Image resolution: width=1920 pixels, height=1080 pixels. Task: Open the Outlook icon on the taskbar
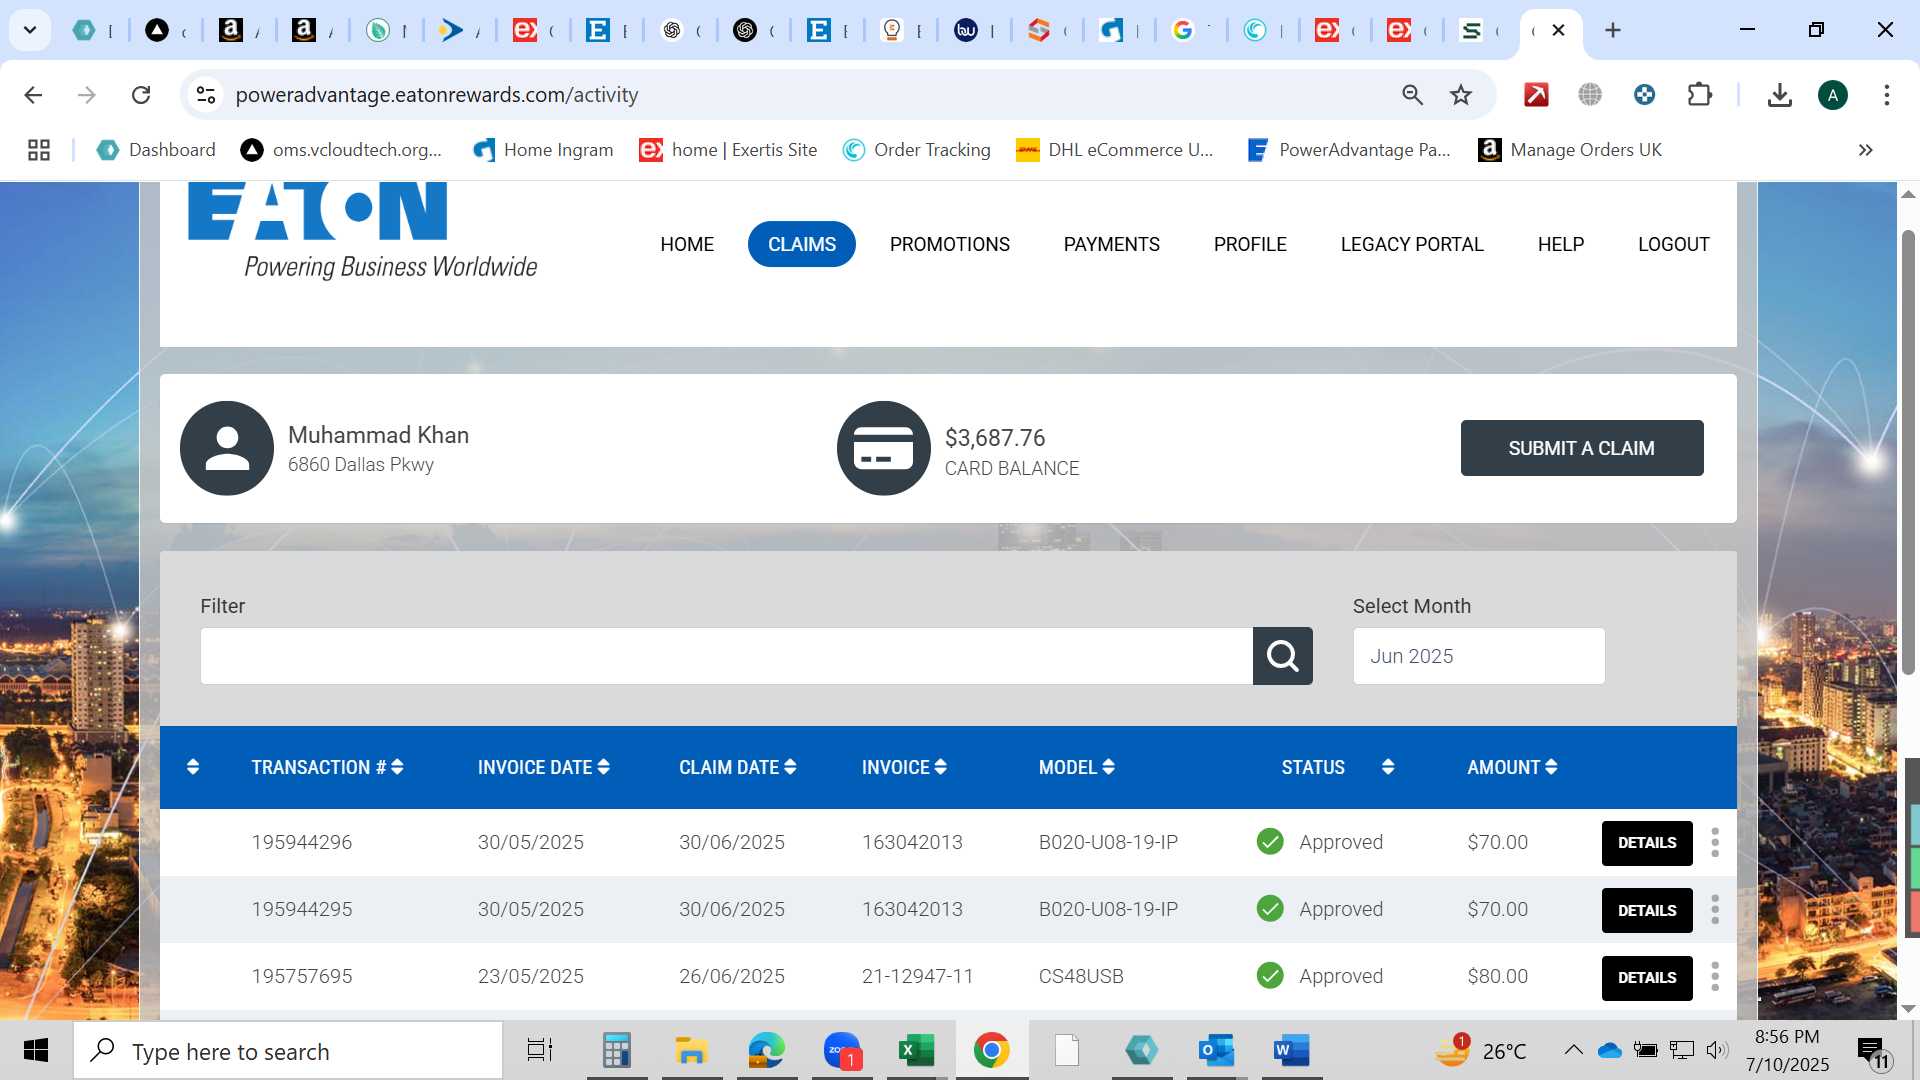pos(1216,1050)
